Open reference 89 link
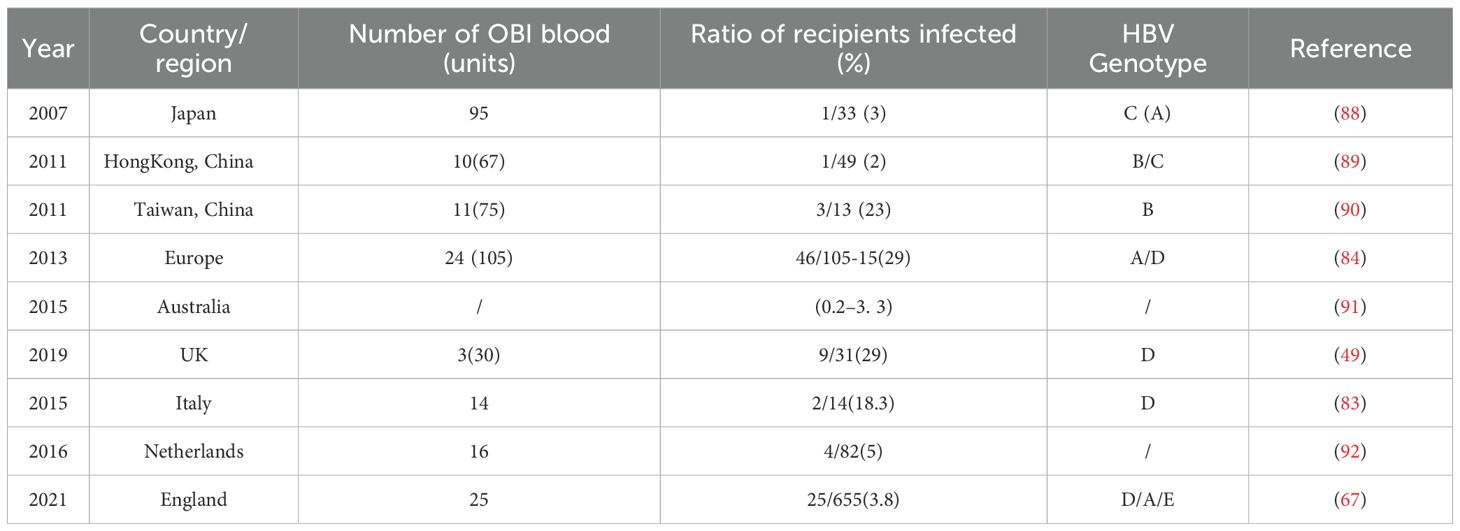Screen dimensions: 1460x531 tap(1349, 162)
